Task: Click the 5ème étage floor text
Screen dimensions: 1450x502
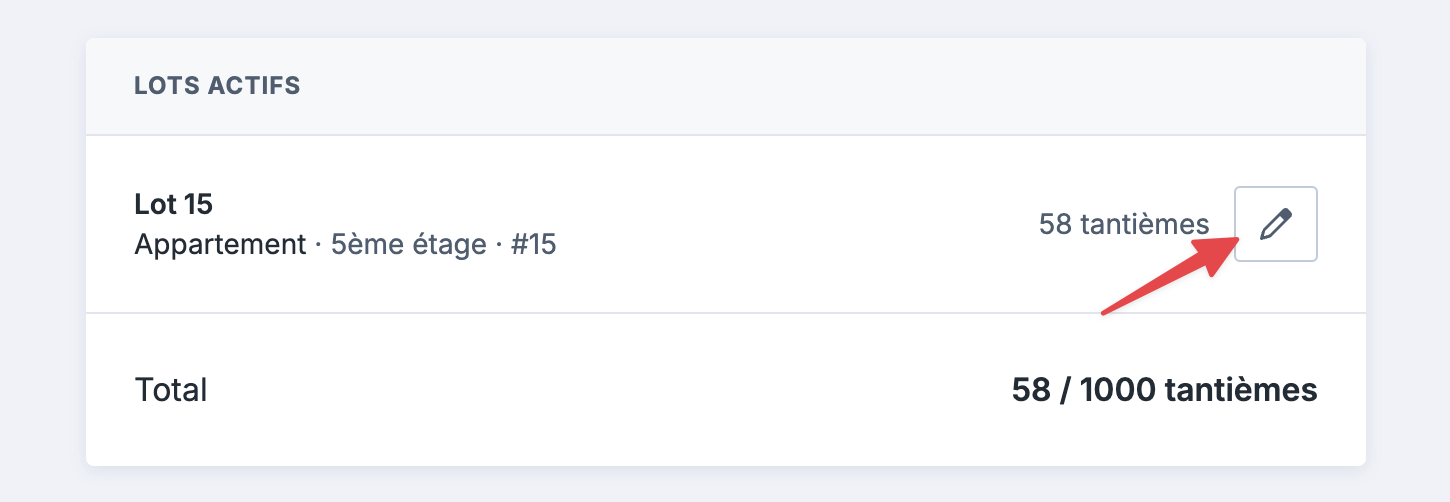Action: point(408,244)
